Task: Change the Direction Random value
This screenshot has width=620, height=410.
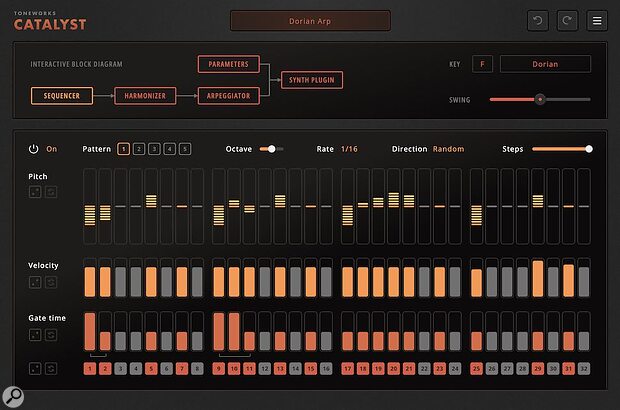Action: pyautogui.click(x=448, y=149)
